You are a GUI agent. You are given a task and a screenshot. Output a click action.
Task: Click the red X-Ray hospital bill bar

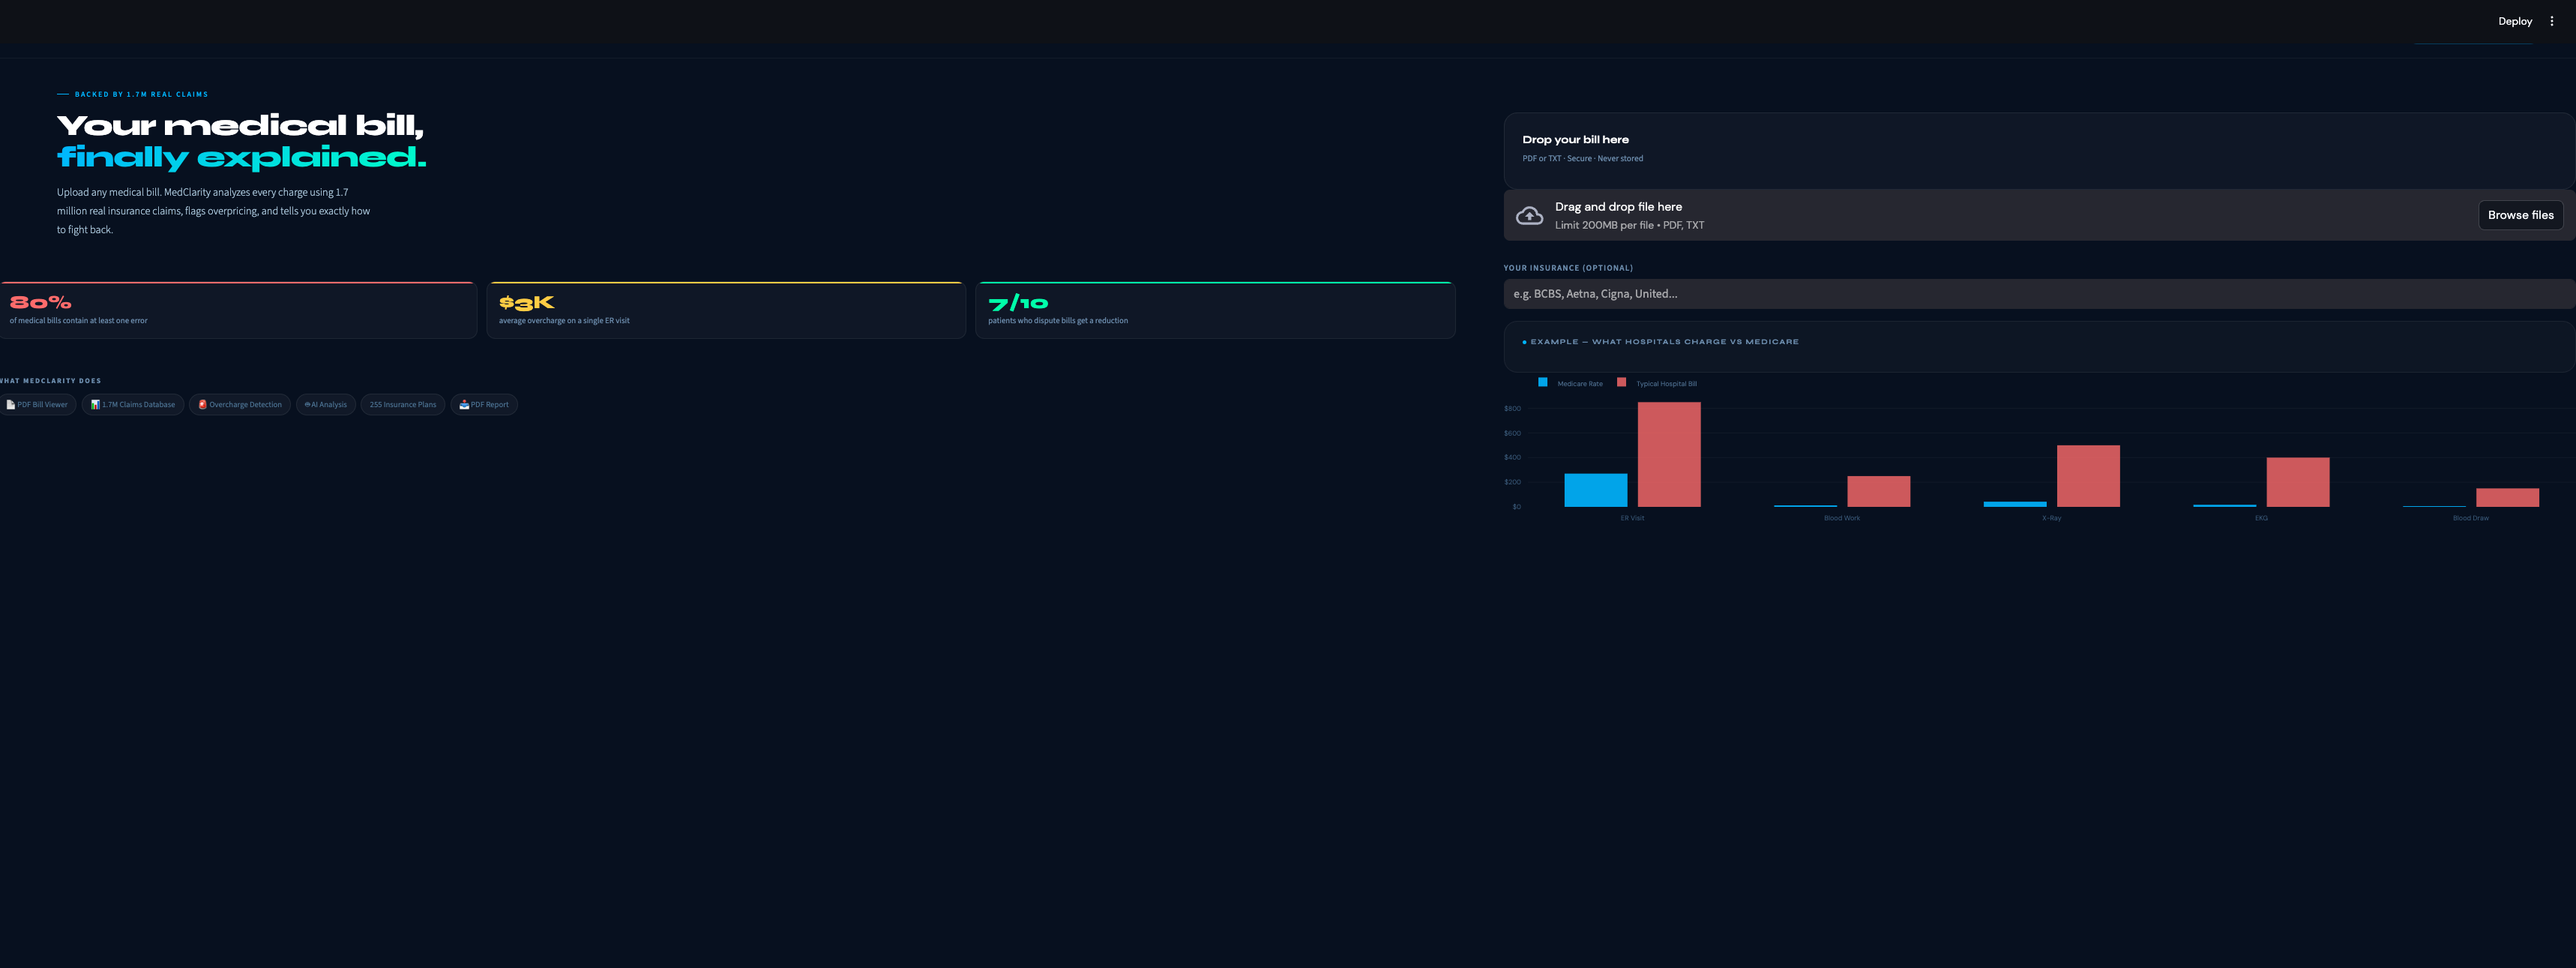click(2088, 476)
